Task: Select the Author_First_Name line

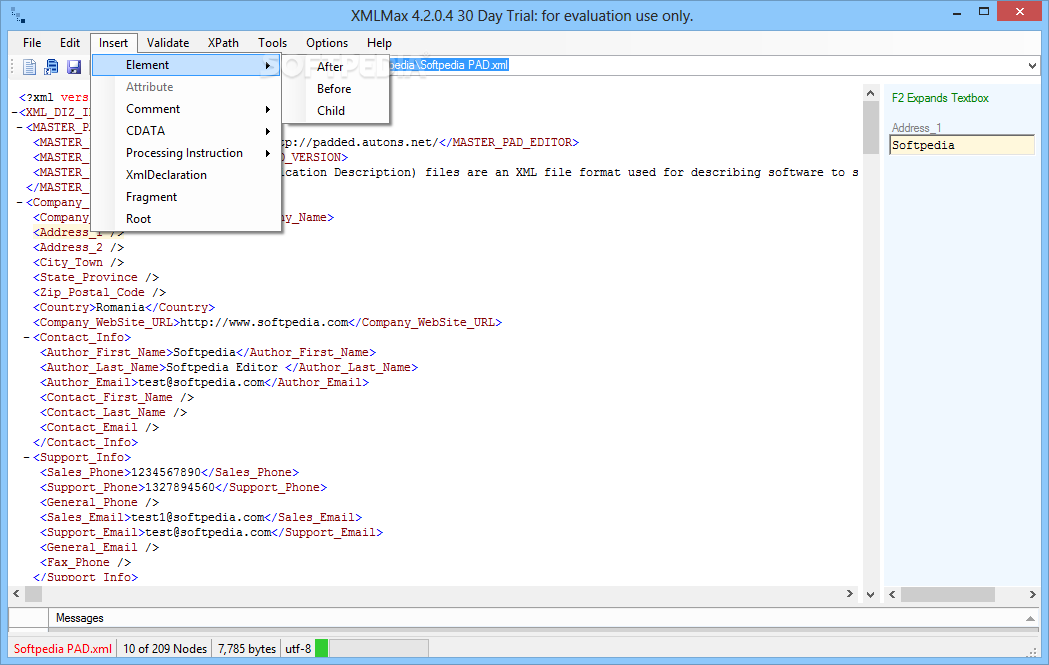Action: (x=208, y=353)
